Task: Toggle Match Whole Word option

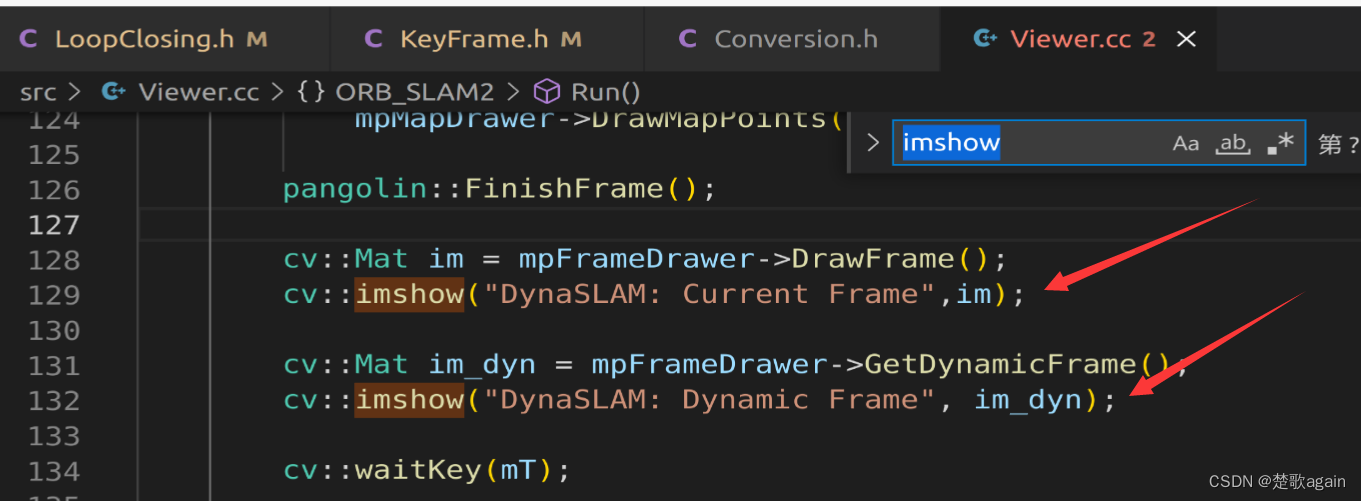Action: tap(1232, 144)
